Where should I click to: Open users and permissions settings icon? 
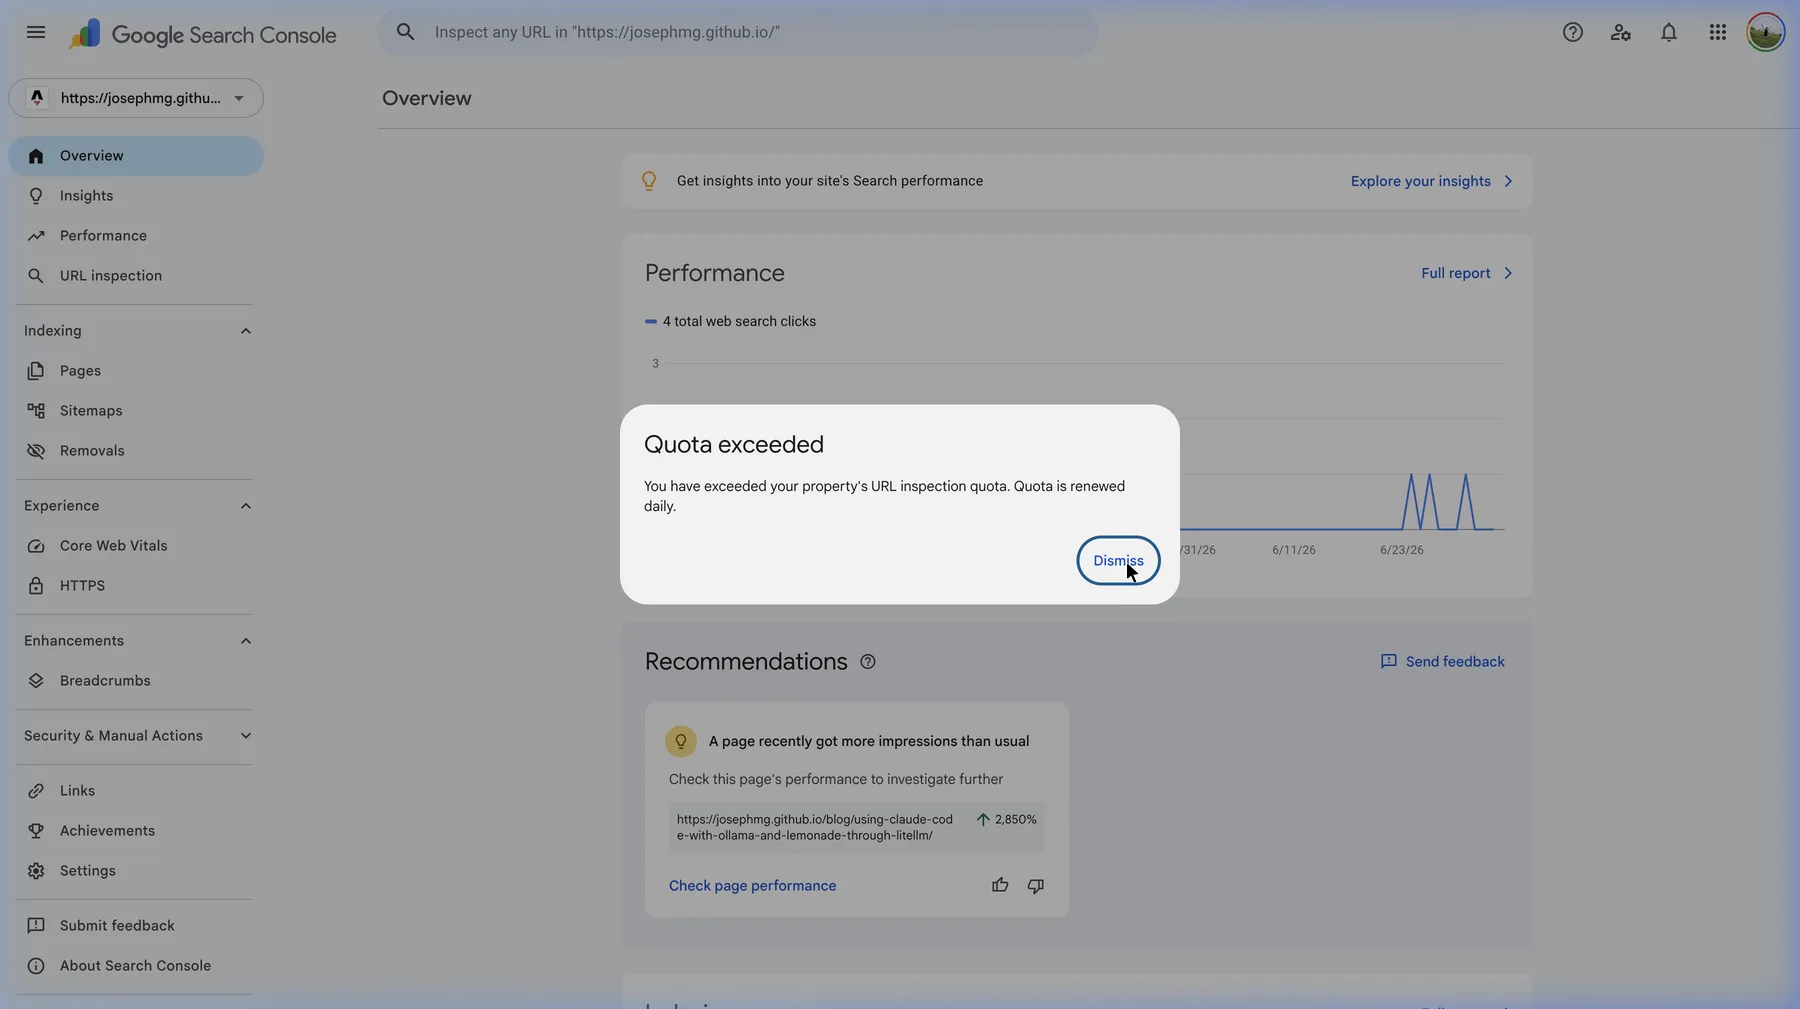tap(1621, 32)
